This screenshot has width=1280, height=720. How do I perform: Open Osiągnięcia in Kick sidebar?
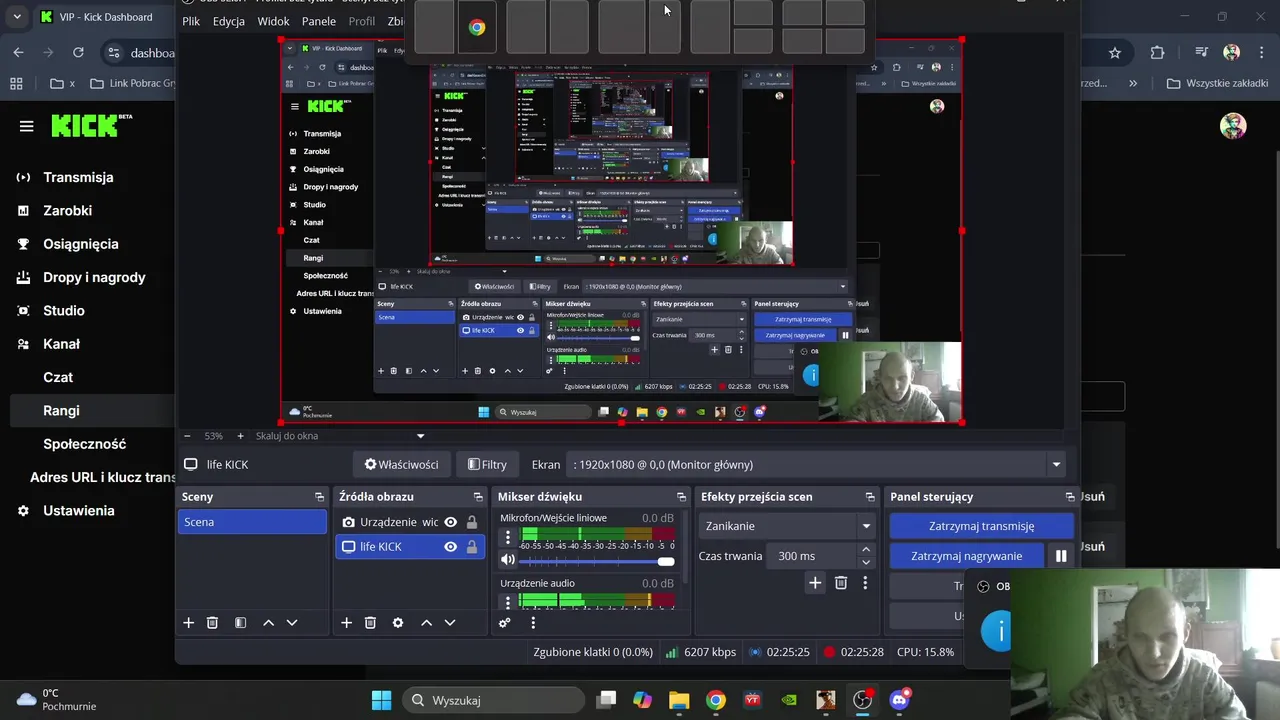pyautogui.click(x=80, y=244)
